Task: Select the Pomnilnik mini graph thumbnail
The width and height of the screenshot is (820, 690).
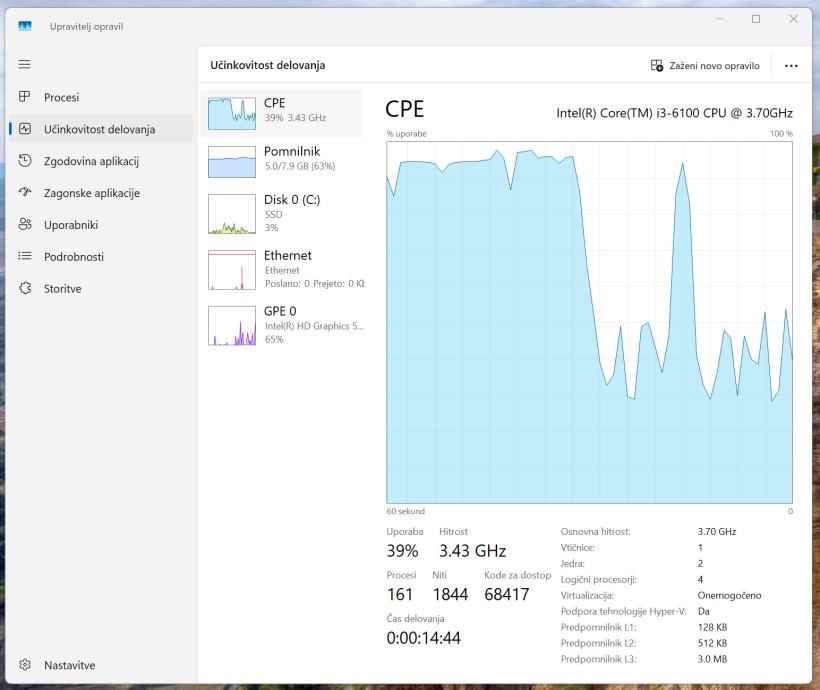Action: (232, 162)
